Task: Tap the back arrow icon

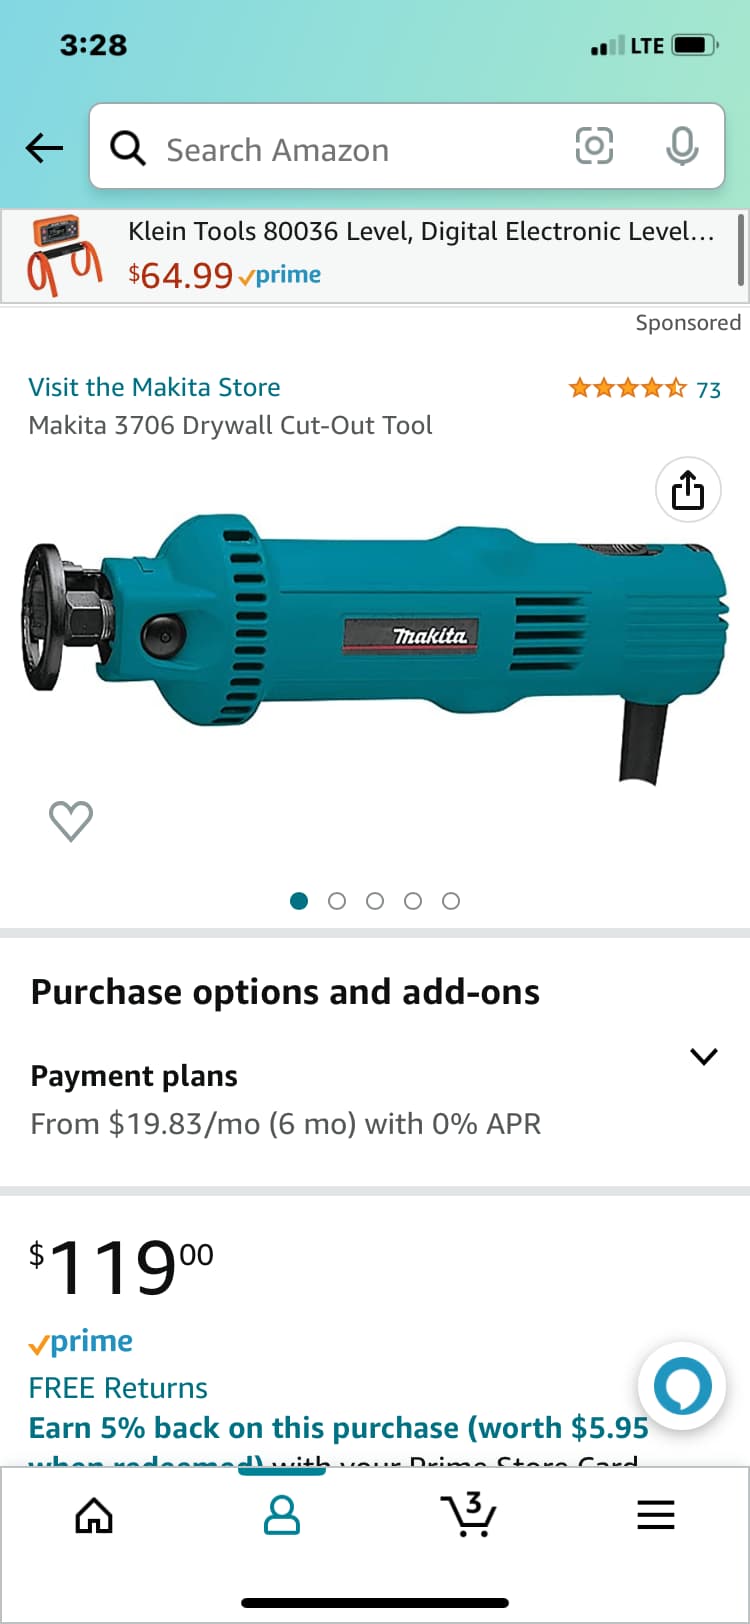Action: point(45,149)
